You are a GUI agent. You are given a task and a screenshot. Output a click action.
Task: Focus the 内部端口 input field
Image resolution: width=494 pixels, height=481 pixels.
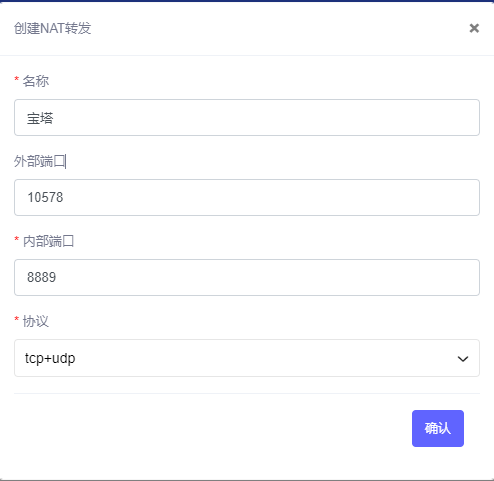[247, 277]
